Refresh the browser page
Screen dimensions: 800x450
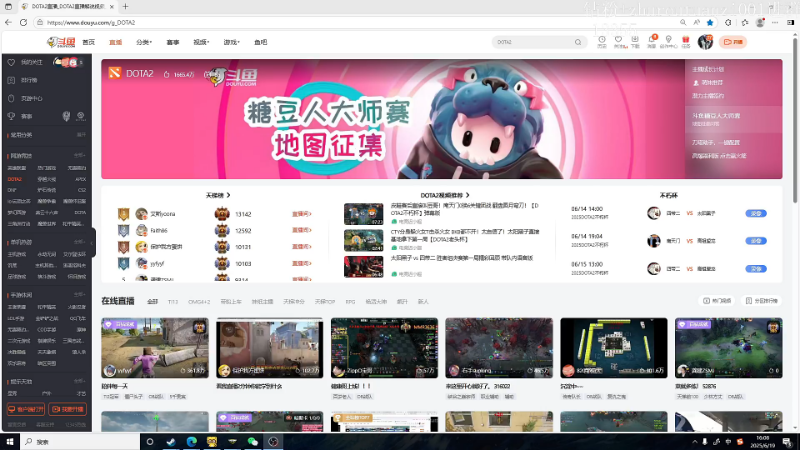coord(23,22)
